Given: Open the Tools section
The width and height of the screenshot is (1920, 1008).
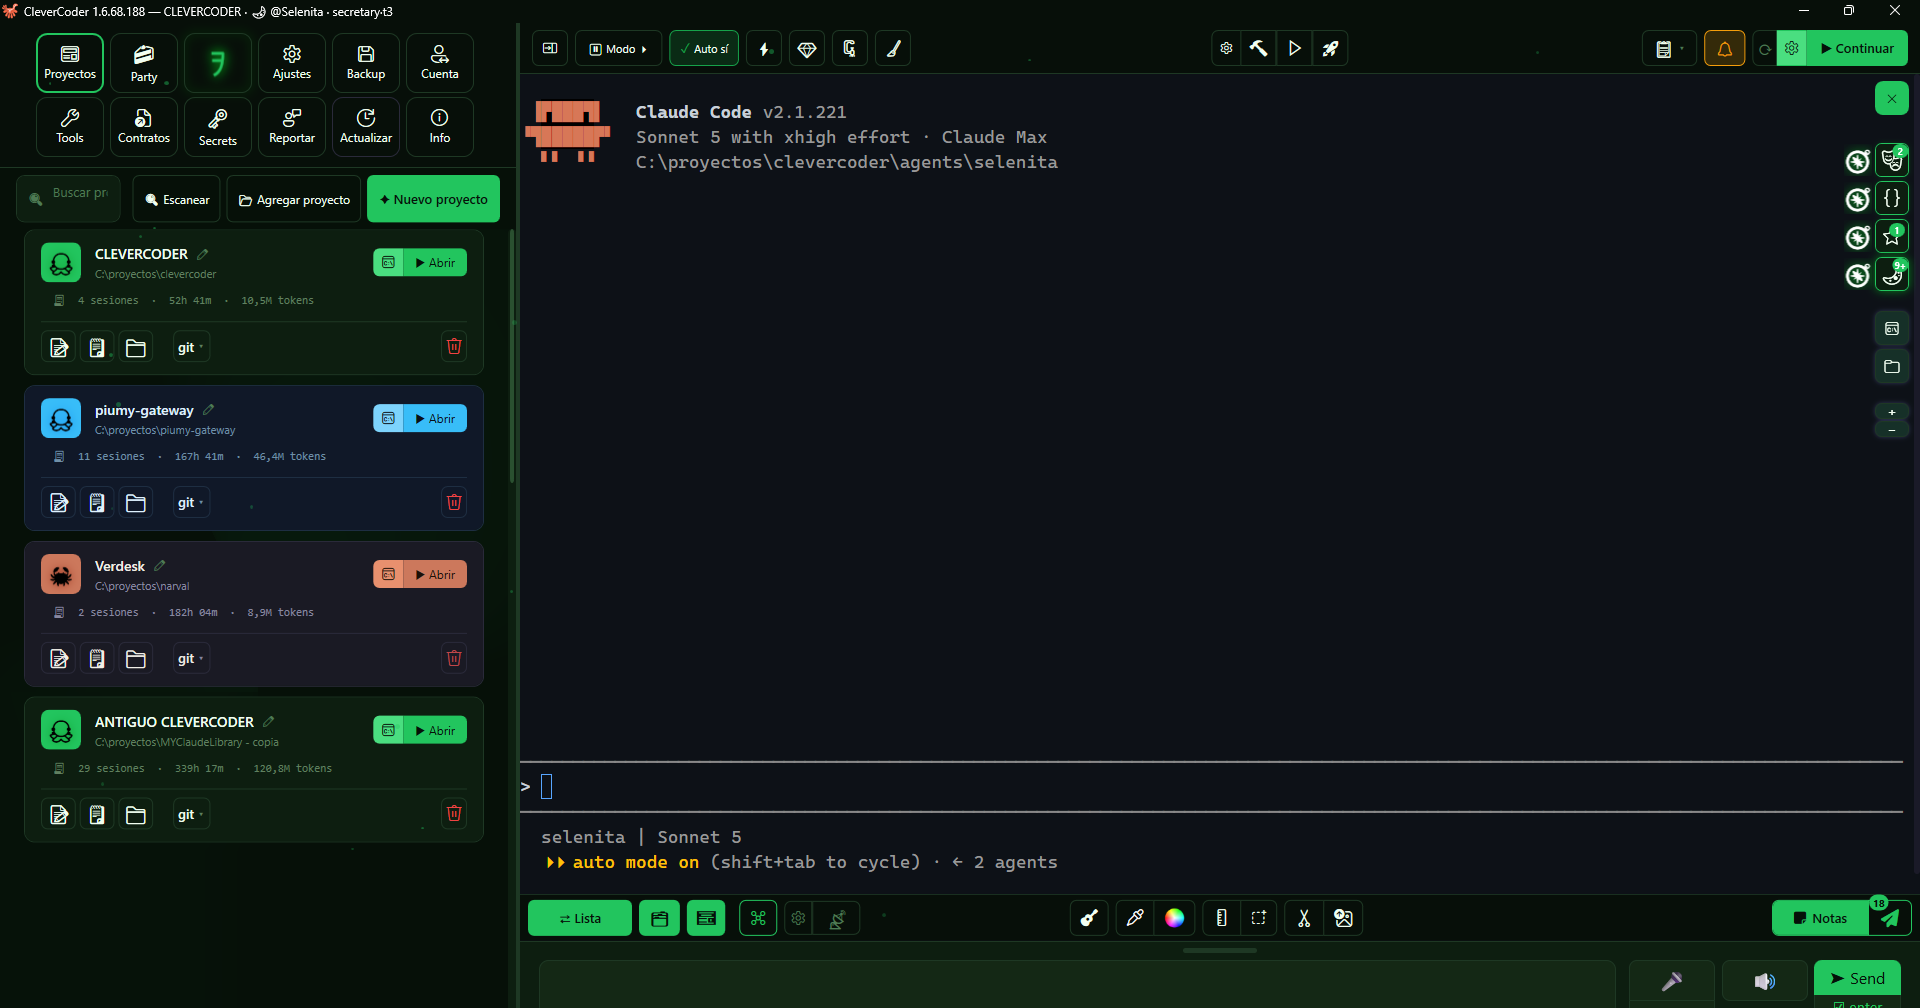Looking at the screenshot, I should click(x=70, y=127).
